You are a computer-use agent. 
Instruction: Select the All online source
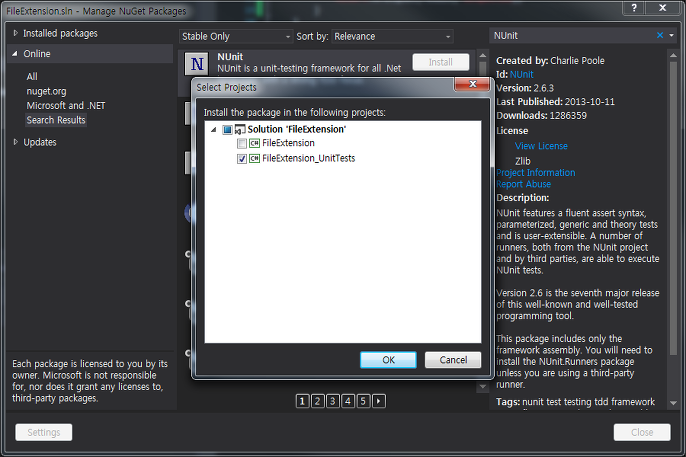pyautogui.click(x=32, y=77)
